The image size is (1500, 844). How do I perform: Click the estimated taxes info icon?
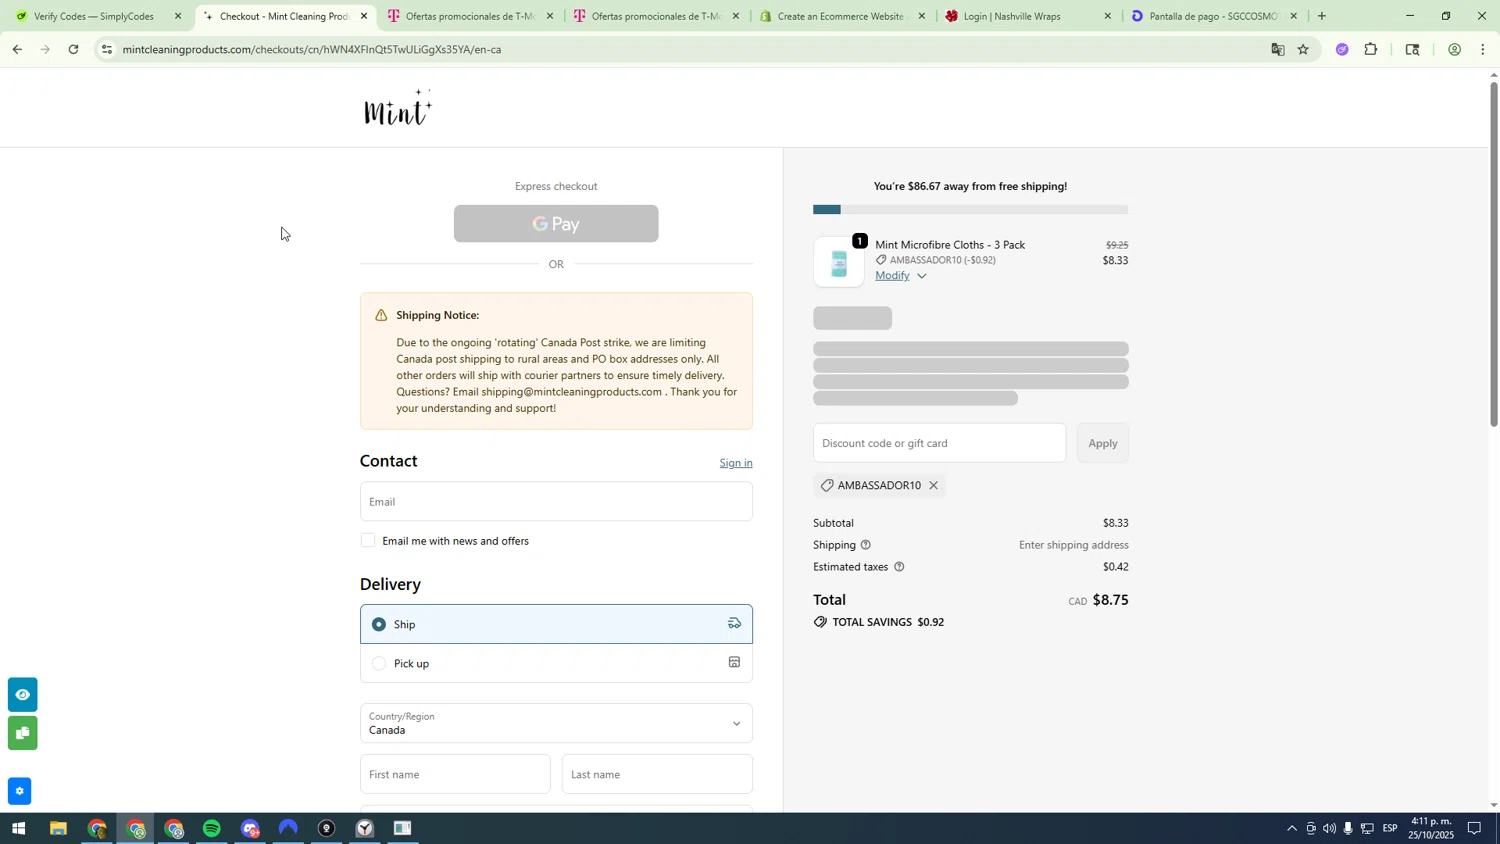899,567
